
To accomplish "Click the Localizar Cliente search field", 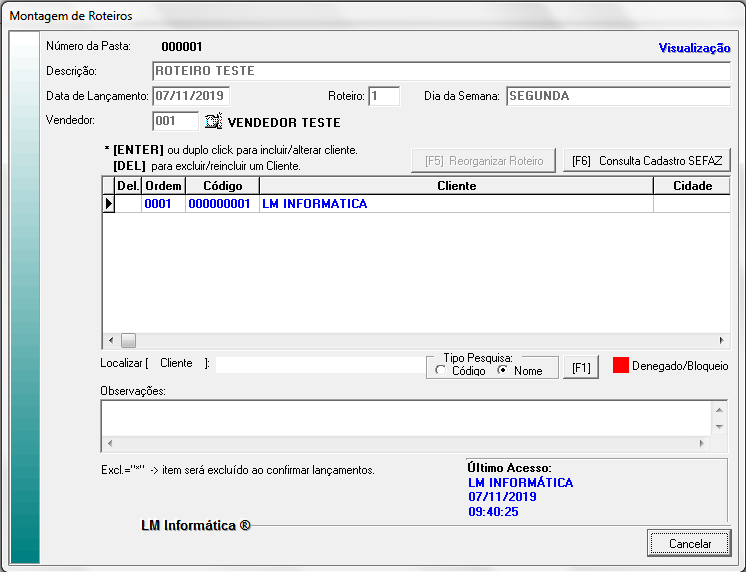I will click(x=320, y=364).
